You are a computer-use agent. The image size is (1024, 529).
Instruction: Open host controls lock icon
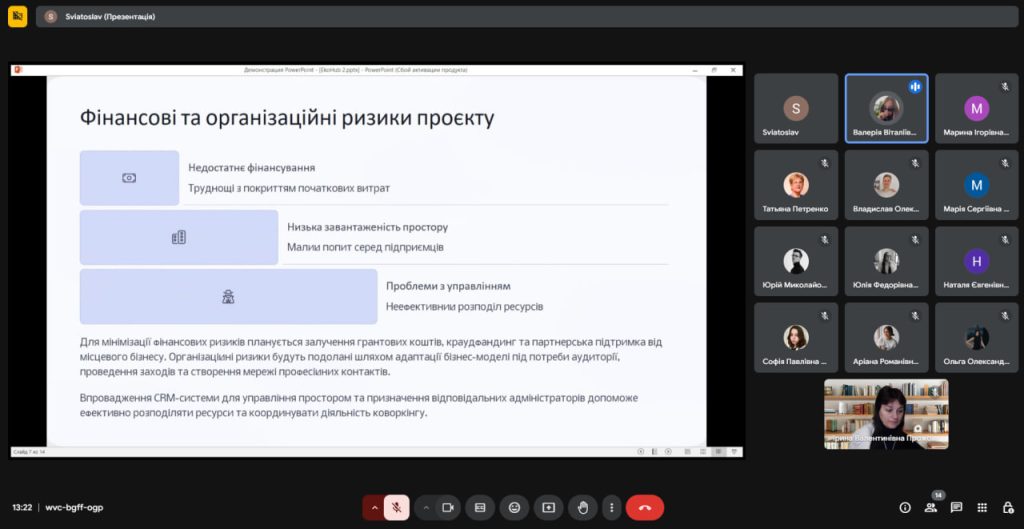[1006, 507]
